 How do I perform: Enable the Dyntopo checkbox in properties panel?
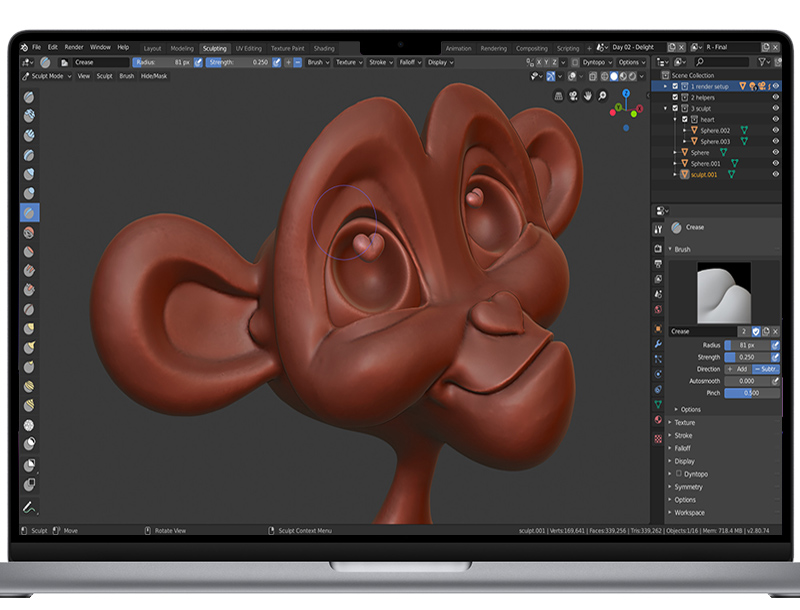pyautogui.click(x=679, y=474)
